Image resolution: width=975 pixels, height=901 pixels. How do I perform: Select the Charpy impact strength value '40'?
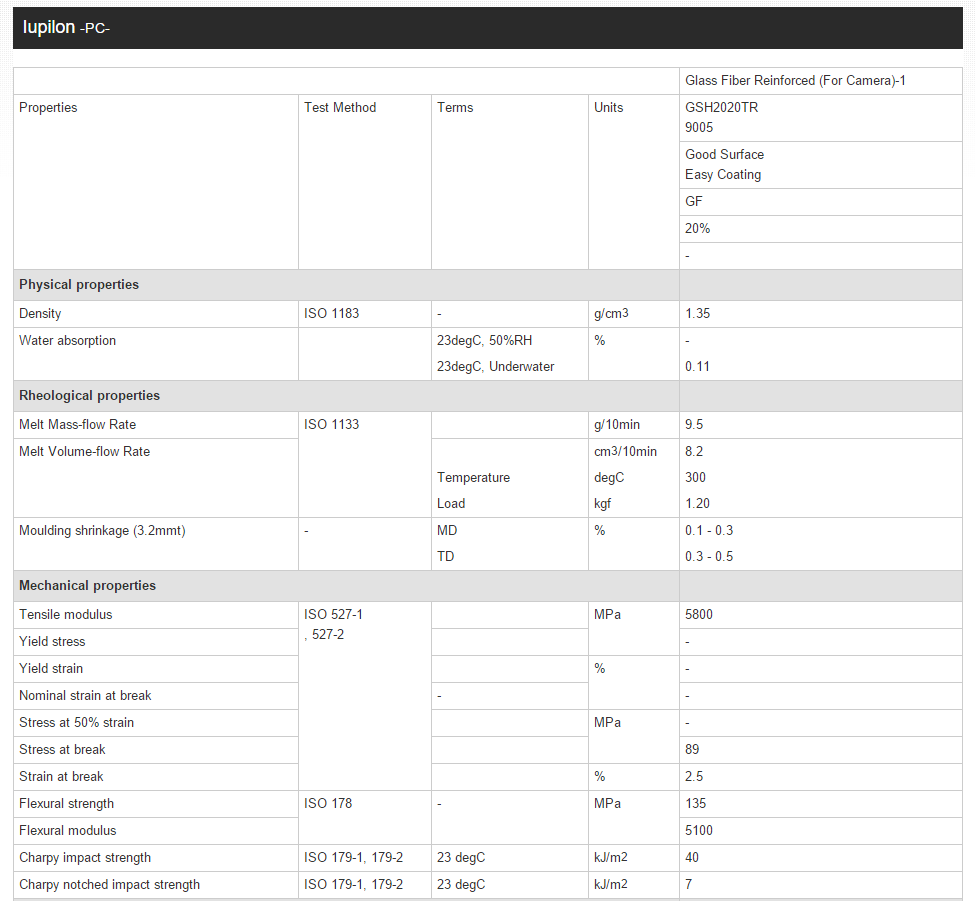(692, 858)
